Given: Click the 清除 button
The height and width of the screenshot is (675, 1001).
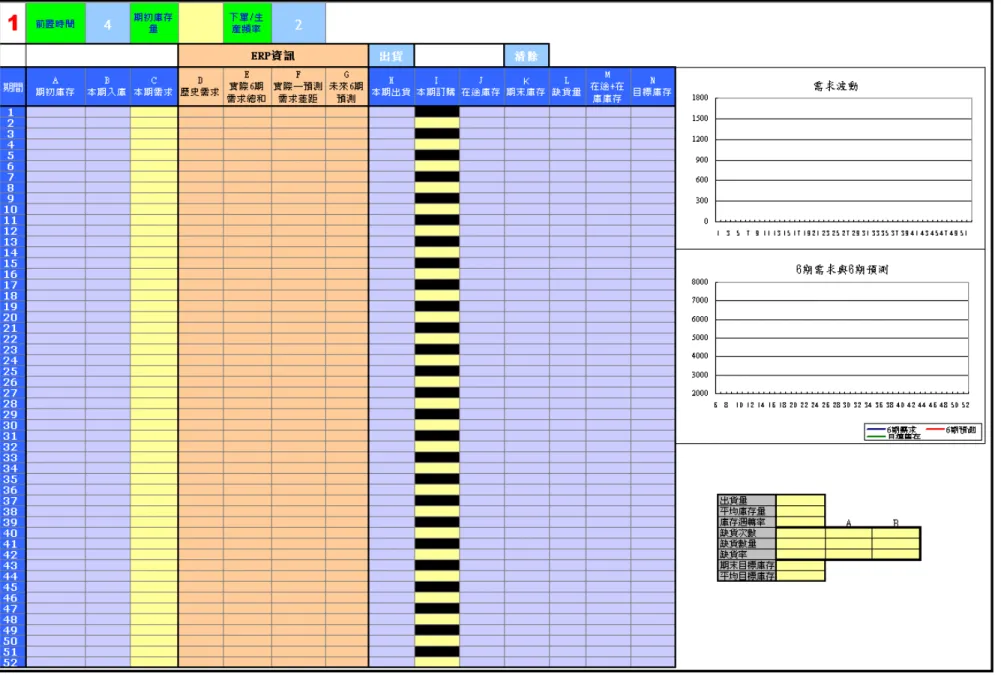Looking at the screenshot, I should point(526,56).
